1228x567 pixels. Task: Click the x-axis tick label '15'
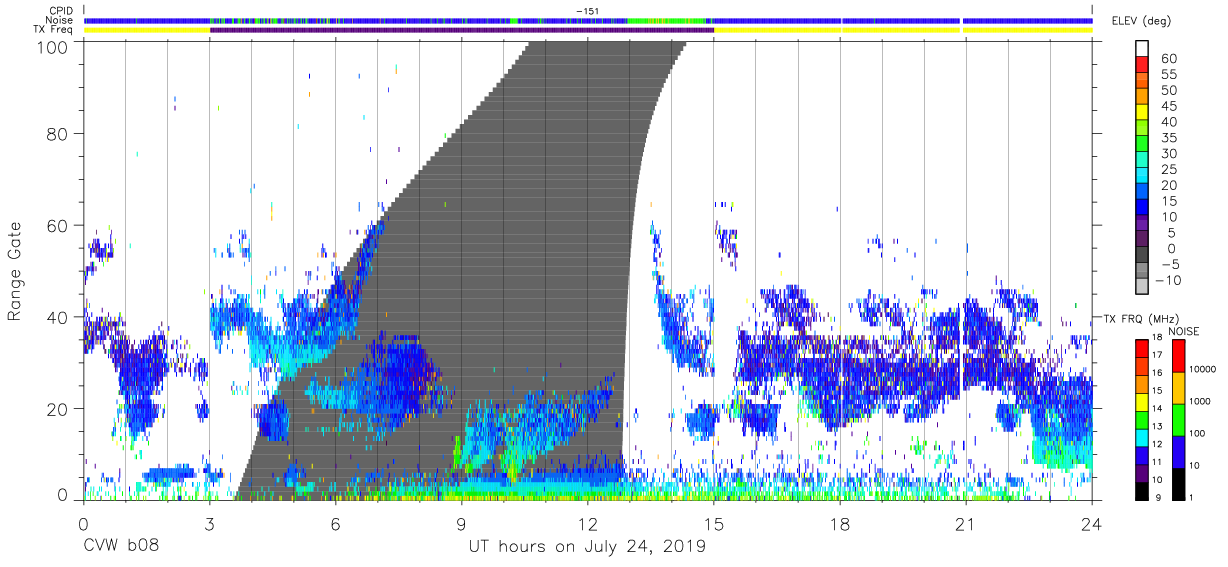(x=713, y=525)
